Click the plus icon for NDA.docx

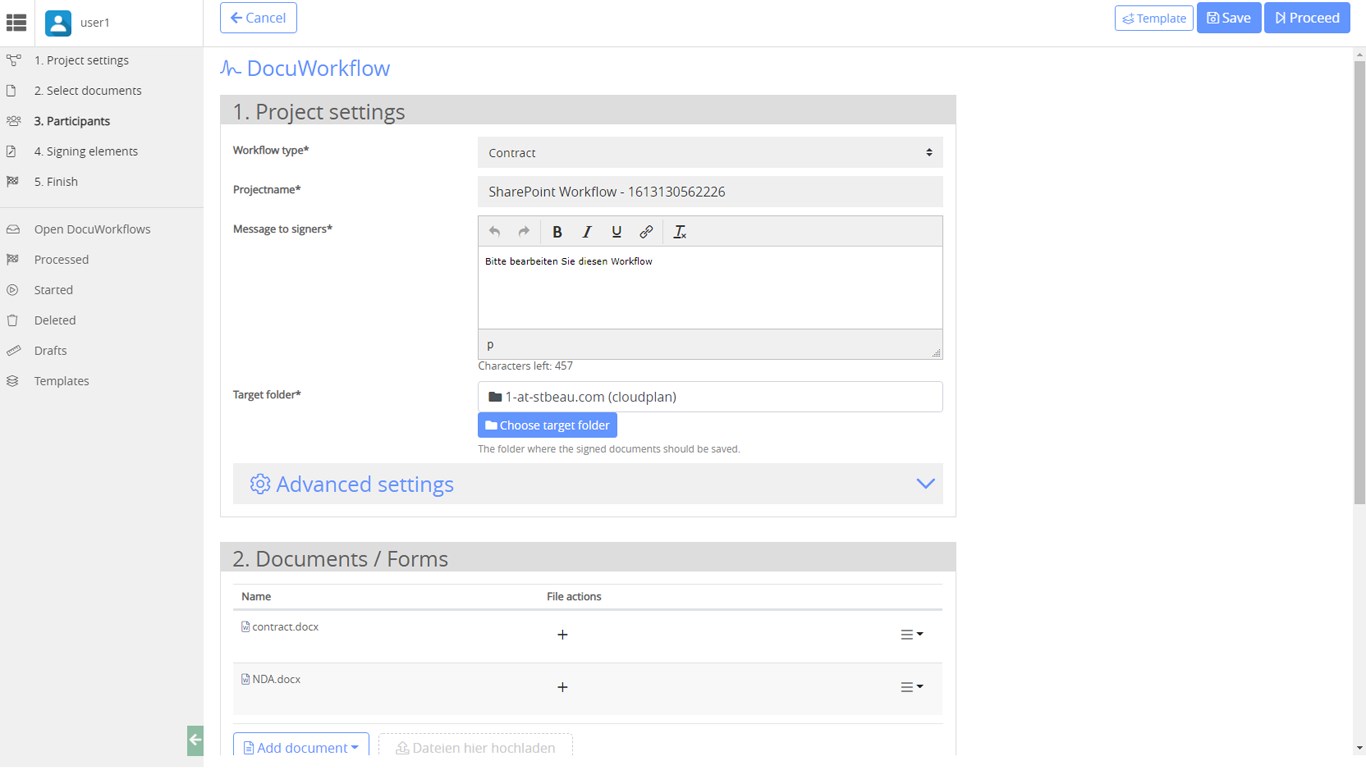[x=562, y=687]
